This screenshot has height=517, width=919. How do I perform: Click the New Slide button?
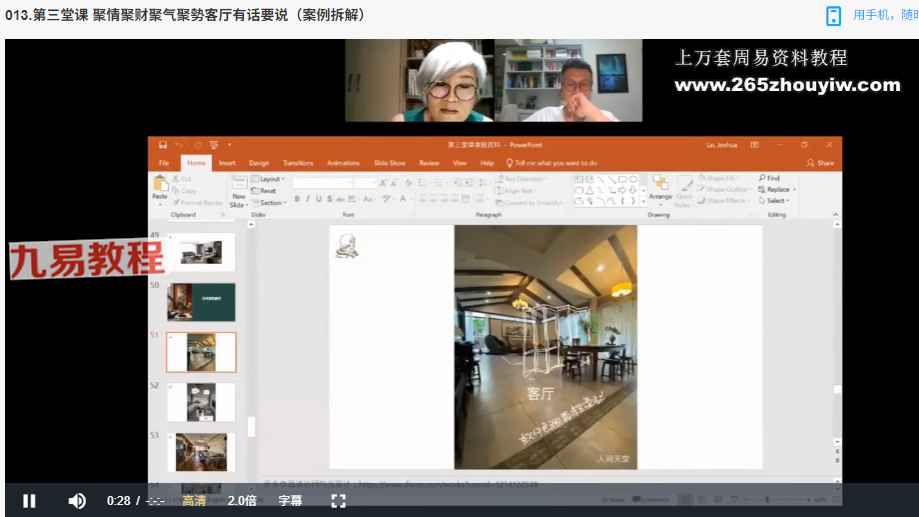click(x=238, y=192)
